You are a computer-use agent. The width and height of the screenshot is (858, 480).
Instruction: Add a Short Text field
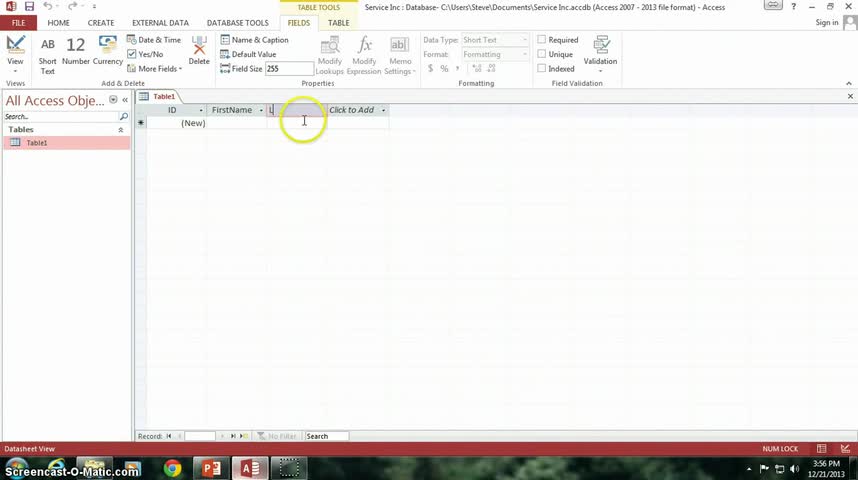[x=48, y=55]
